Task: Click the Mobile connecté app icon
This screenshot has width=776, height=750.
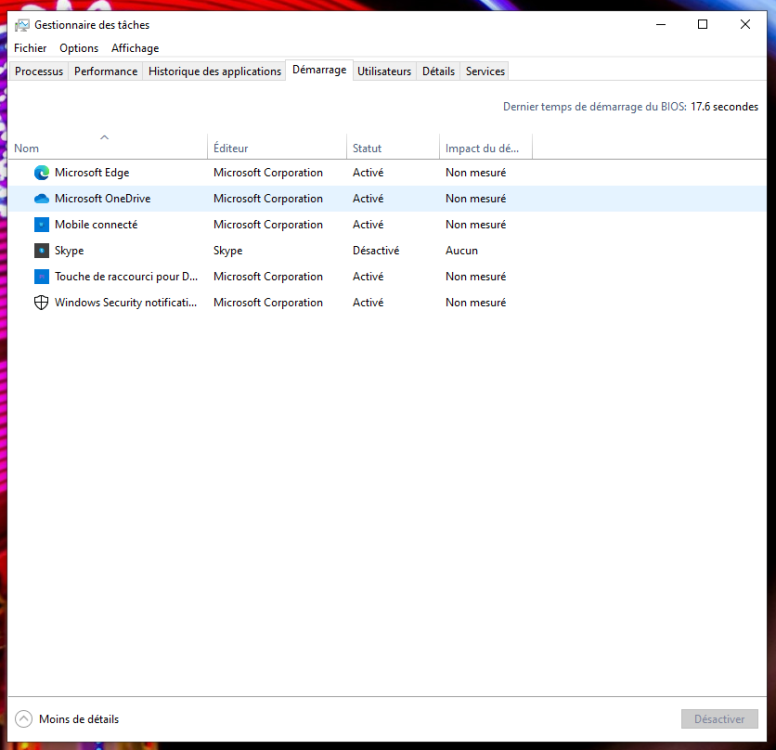Action: tap(42, 225)
